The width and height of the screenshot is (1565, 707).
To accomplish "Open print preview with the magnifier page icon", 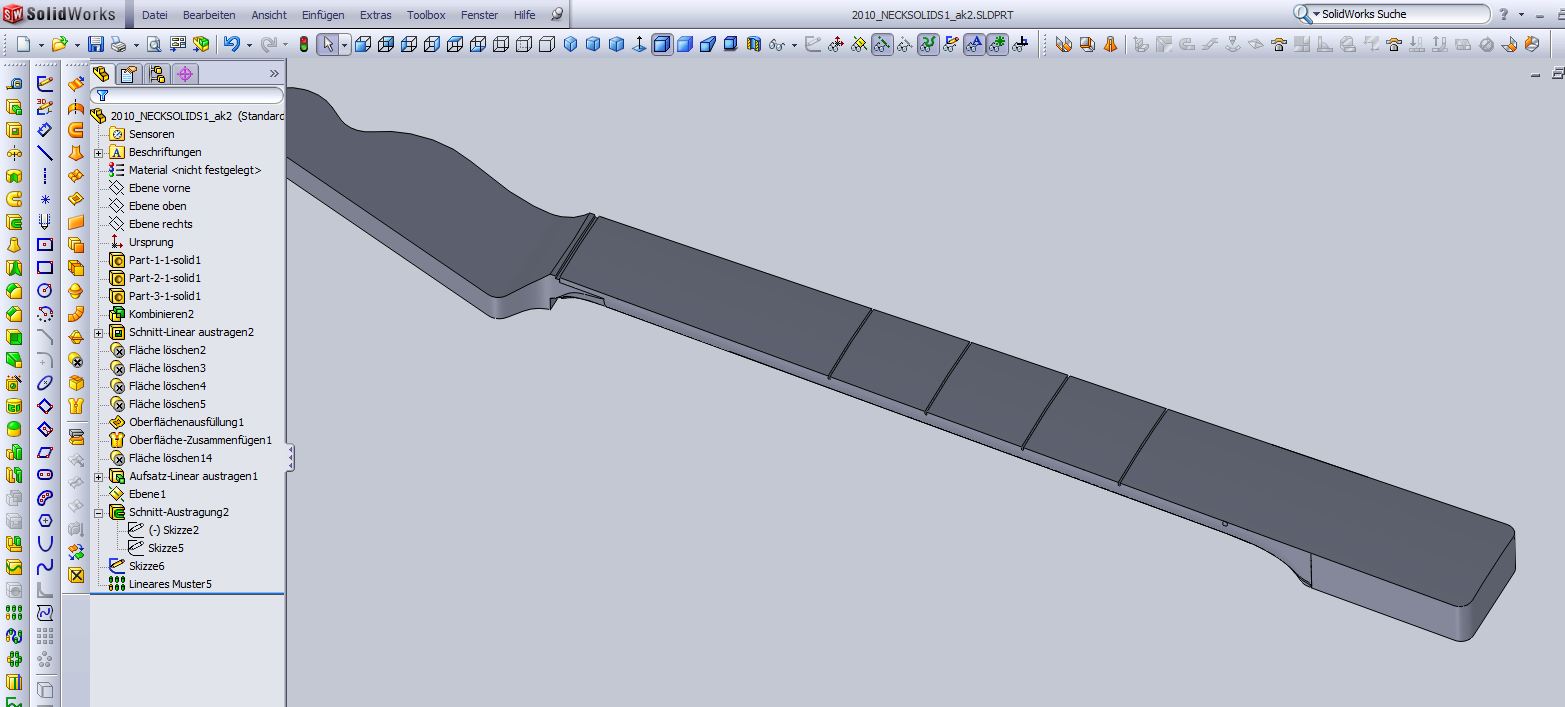I will [x=154, y=44].
